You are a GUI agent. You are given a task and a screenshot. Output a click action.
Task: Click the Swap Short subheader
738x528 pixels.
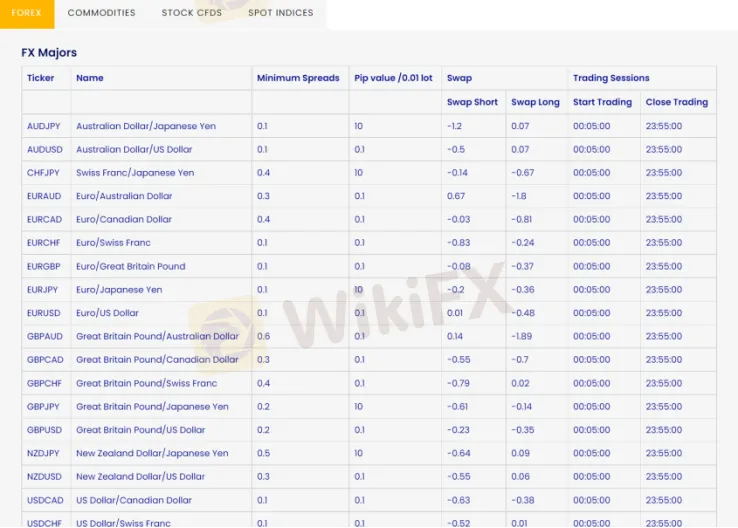(472, 102)
